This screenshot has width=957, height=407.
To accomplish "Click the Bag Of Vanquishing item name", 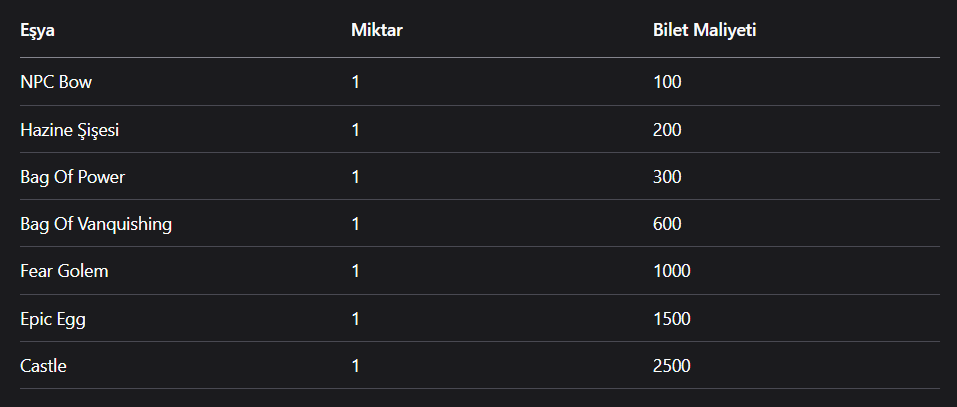I will click(96, 224).
